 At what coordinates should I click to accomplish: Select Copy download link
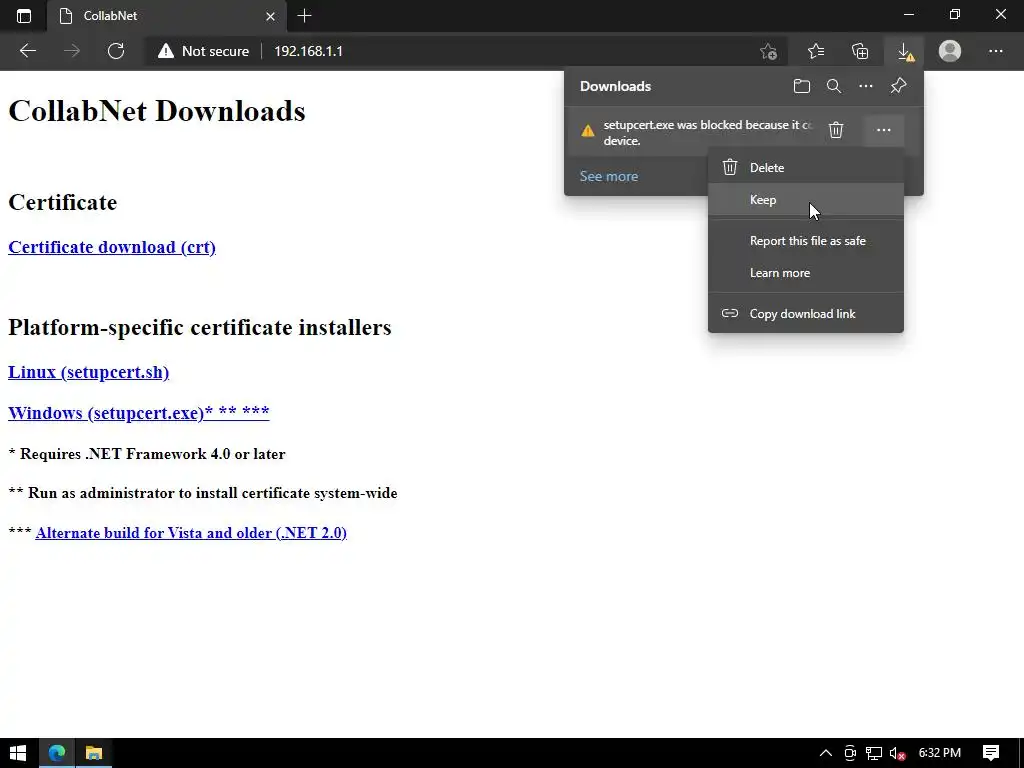806,314
